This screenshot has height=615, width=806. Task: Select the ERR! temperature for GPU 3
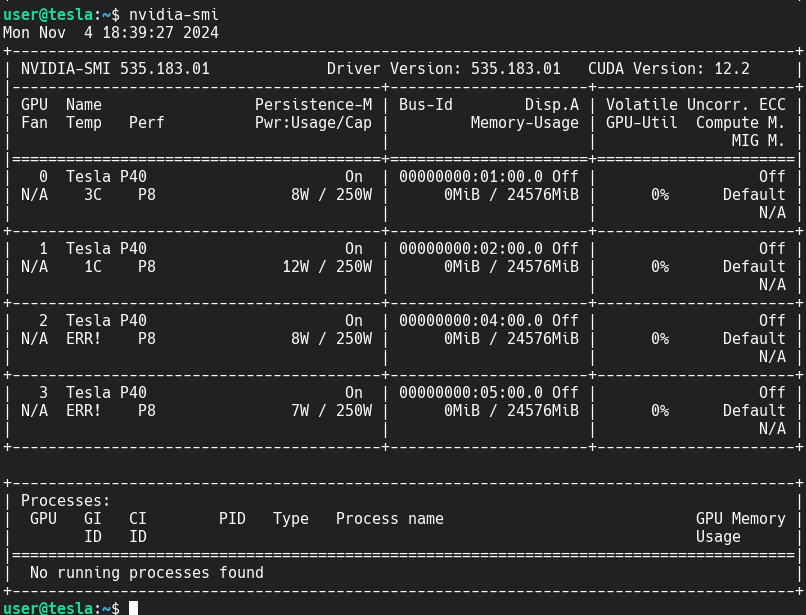(83, 410)
